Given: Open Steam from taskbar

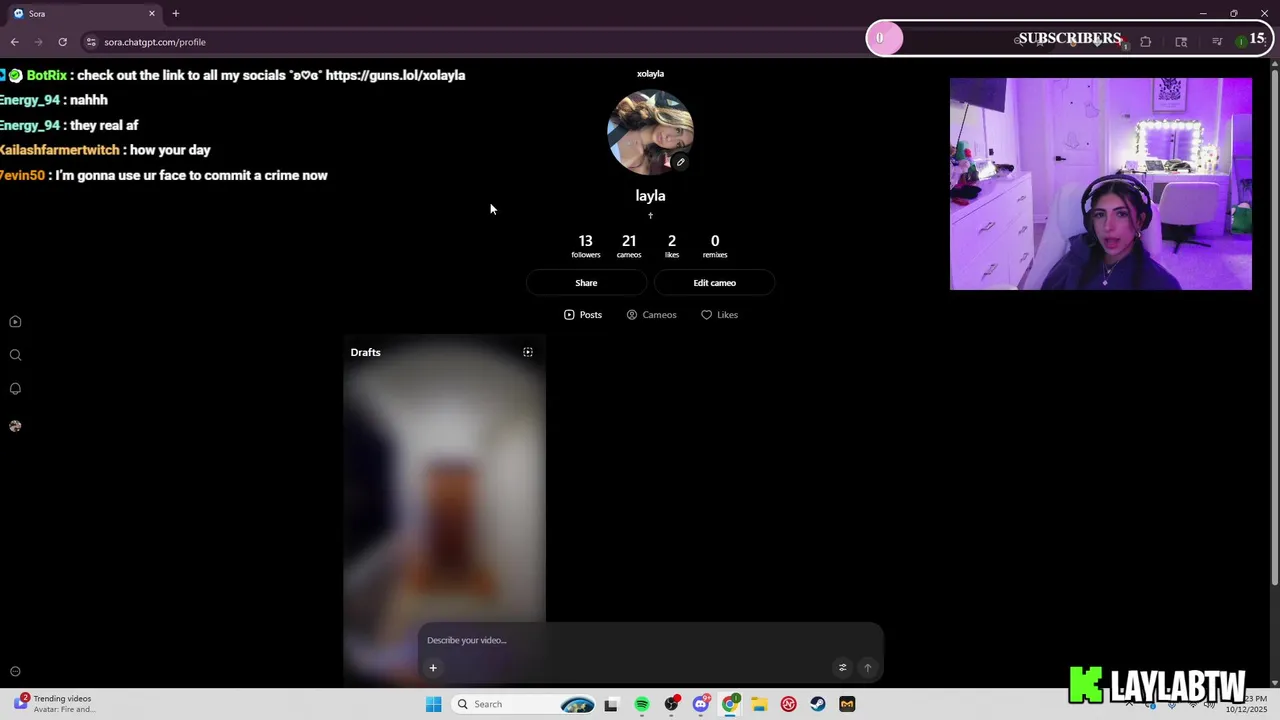Looking at the screenshot, I should pos(818,704).
